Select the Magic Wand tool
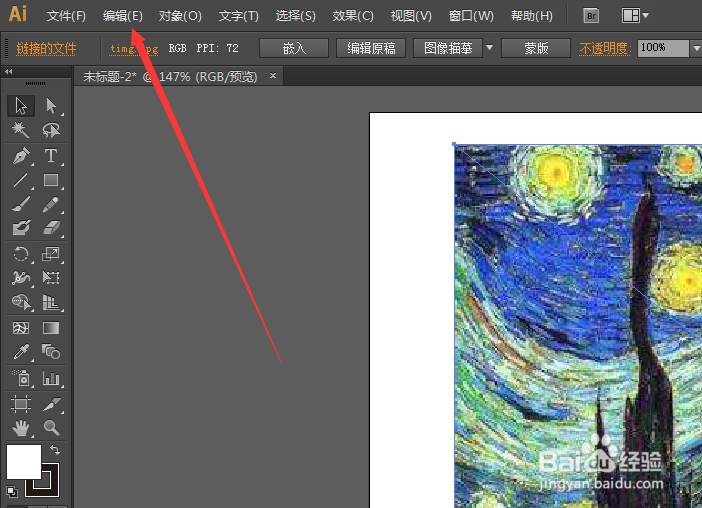The width and height of the screenshot is (702, 508). click(x=21, y=130)
